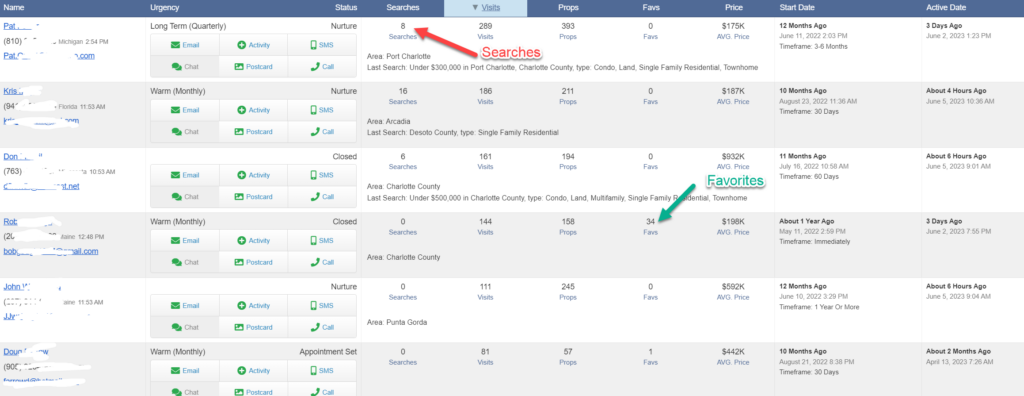The image size is (1024, 396).
Task: Call the Pat lead
Action: (322, 67)
